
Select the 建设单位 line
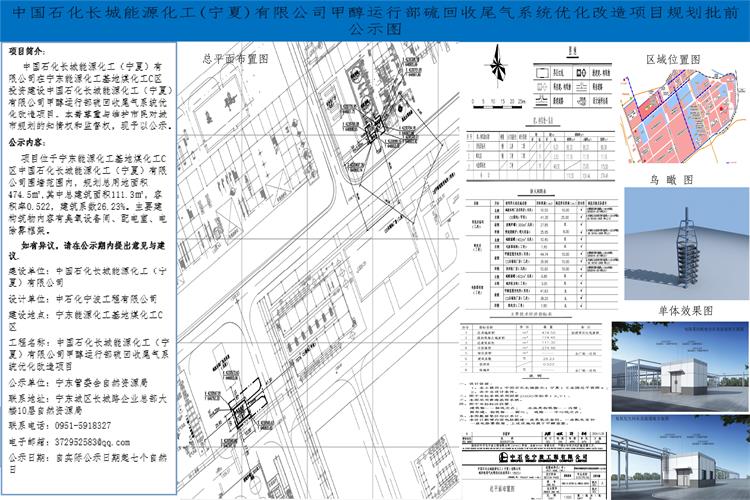point(87,277)
